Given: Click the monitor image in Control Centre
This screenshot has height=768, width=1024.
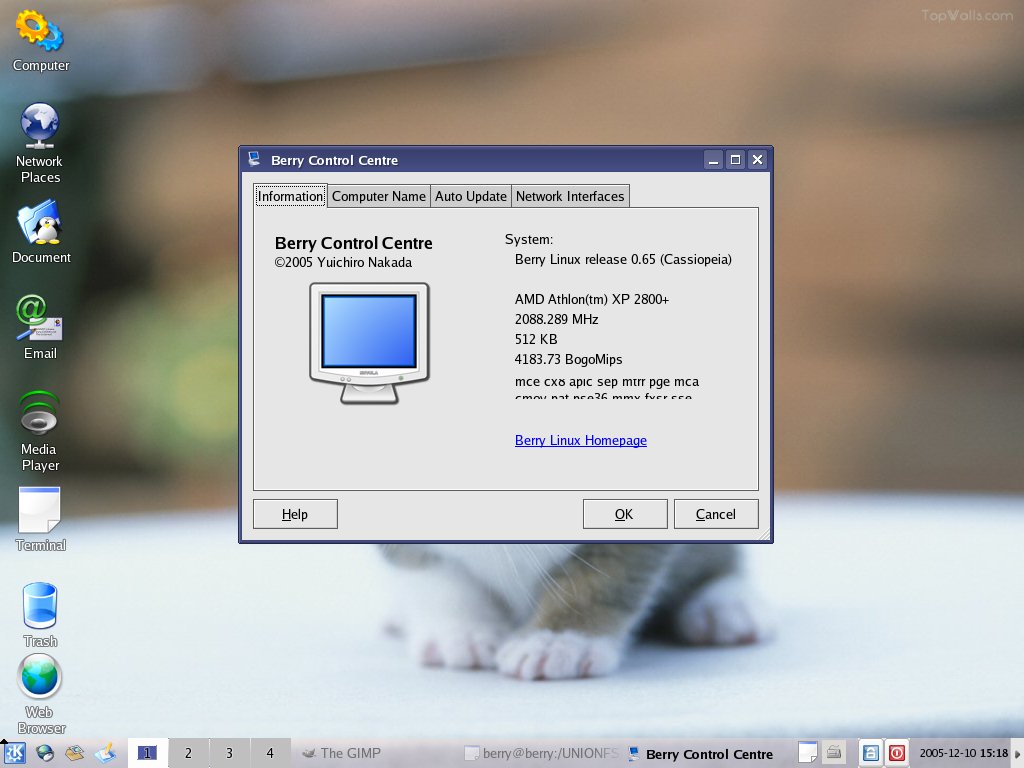Looking at the screenshot, I should coord(369,343).
